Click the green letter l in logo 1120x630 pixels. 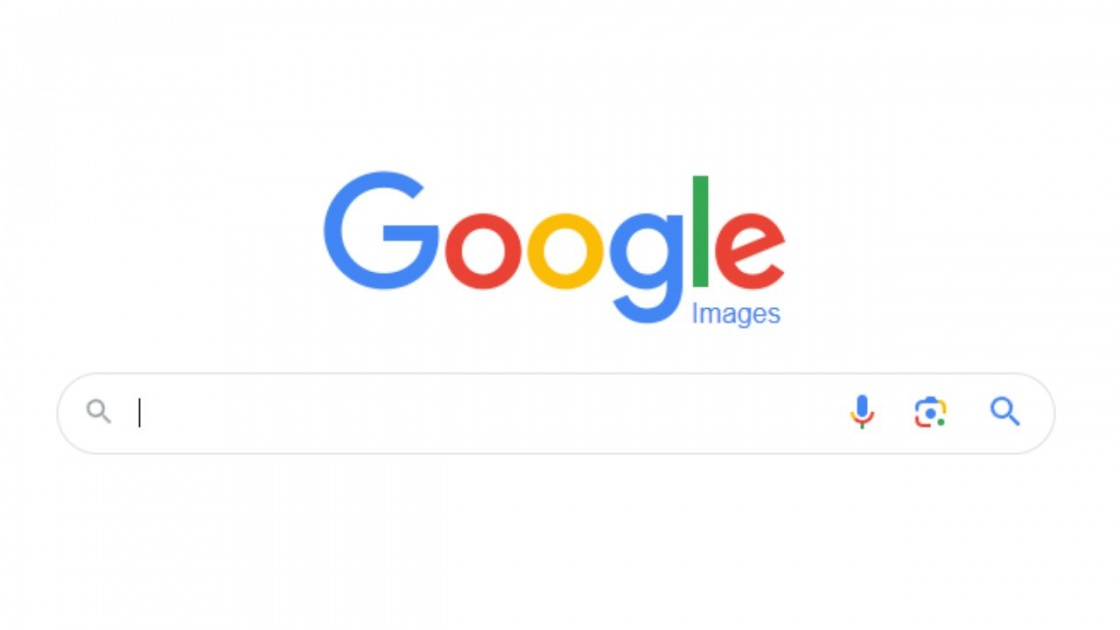pyautogui.click(x=700, y=231)
